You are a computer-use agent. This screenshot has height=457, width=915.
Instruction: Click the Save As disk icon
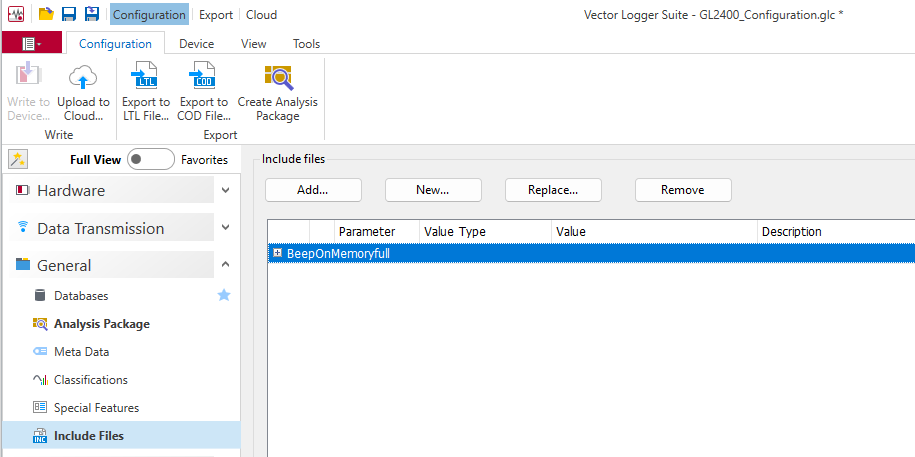click(92, 14)
